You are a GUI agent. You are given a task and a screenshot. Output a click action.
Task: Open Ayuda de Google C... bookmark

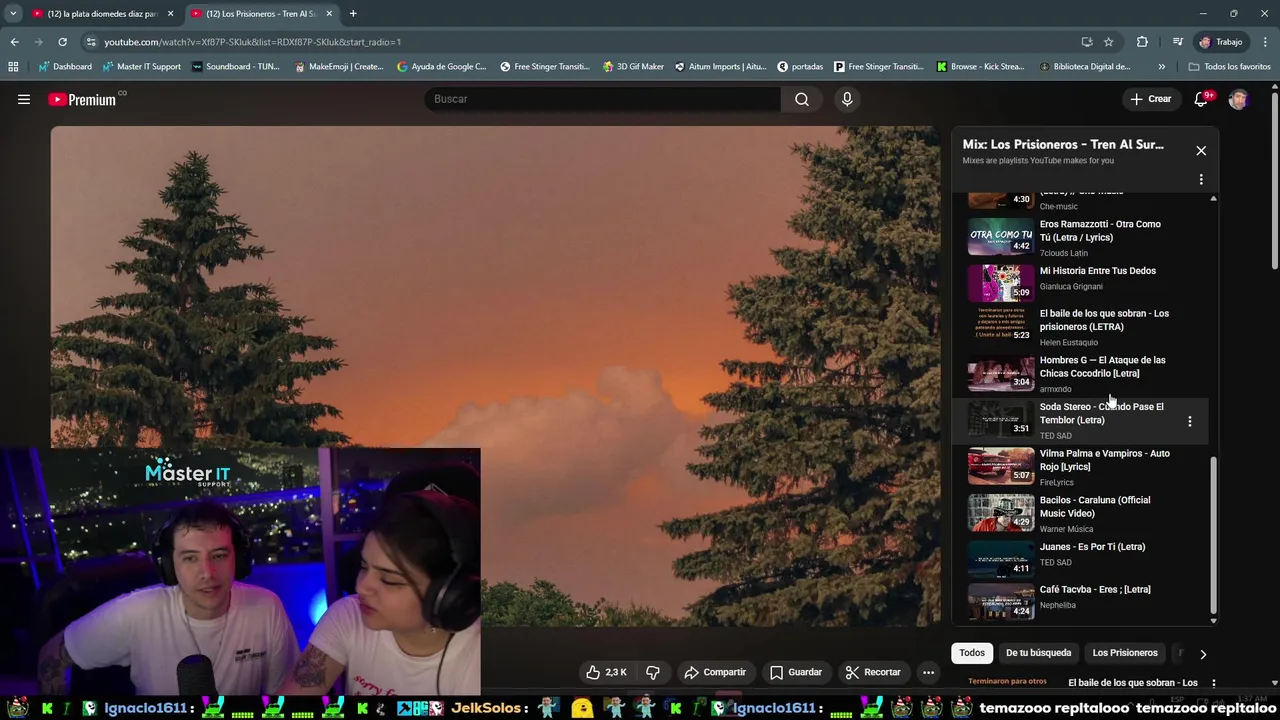tap(441, 67)
